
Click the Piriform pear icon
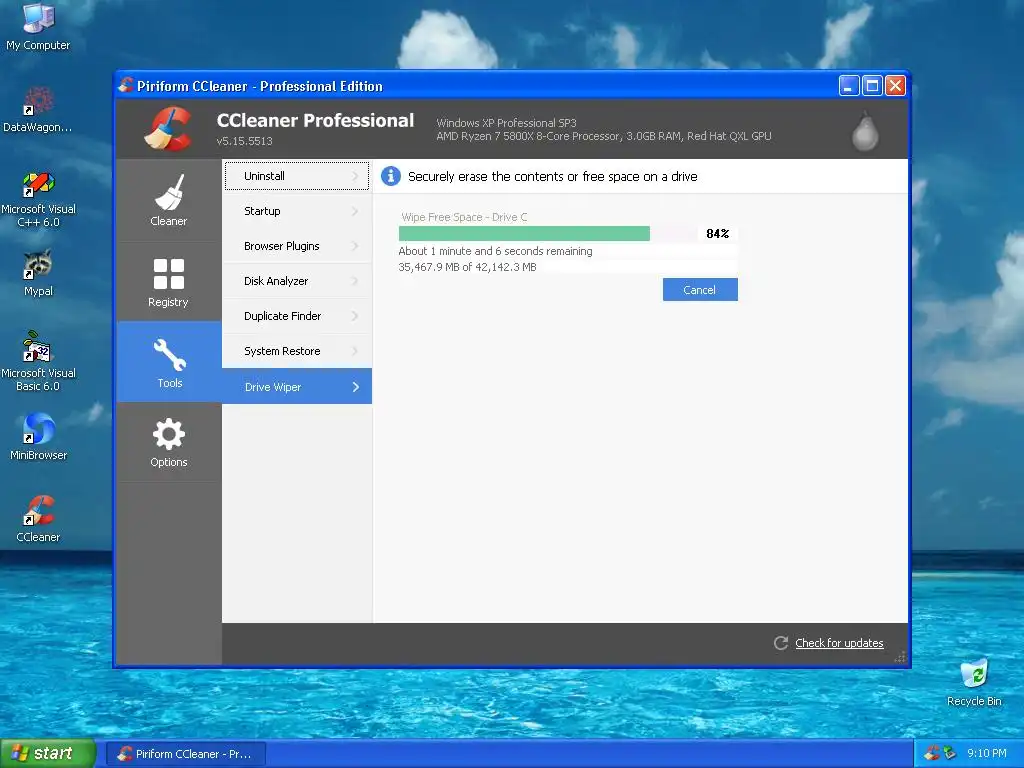865,131
